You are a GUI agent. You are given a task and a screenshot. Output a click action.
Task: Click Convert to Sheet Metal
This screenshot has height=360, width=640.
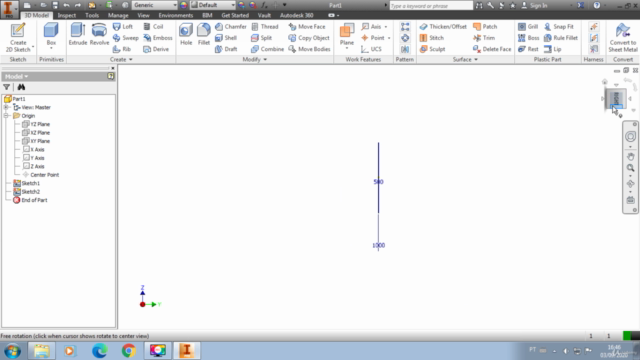[x=622, y=38]
